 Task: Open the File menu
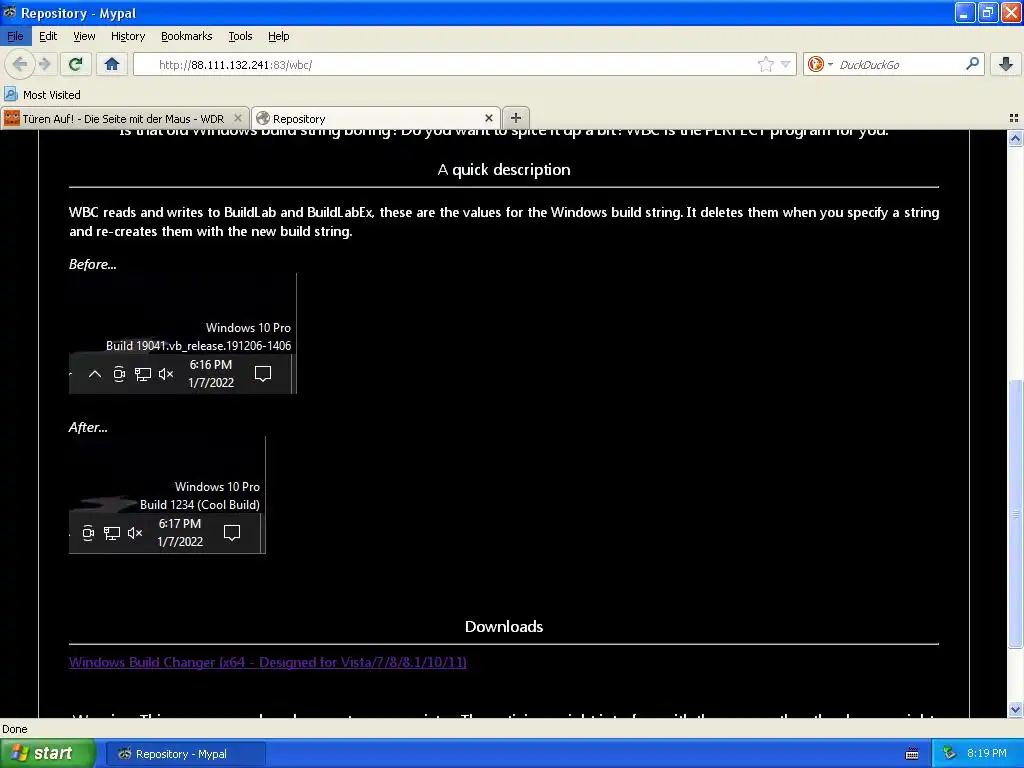coord(15,36)
